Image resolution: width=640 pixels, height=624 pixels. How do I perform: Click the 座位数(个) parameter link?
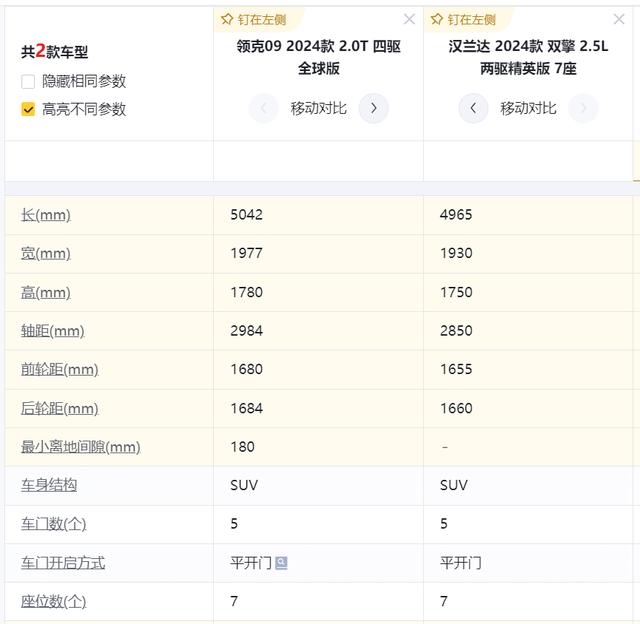[x=53, y=601]
